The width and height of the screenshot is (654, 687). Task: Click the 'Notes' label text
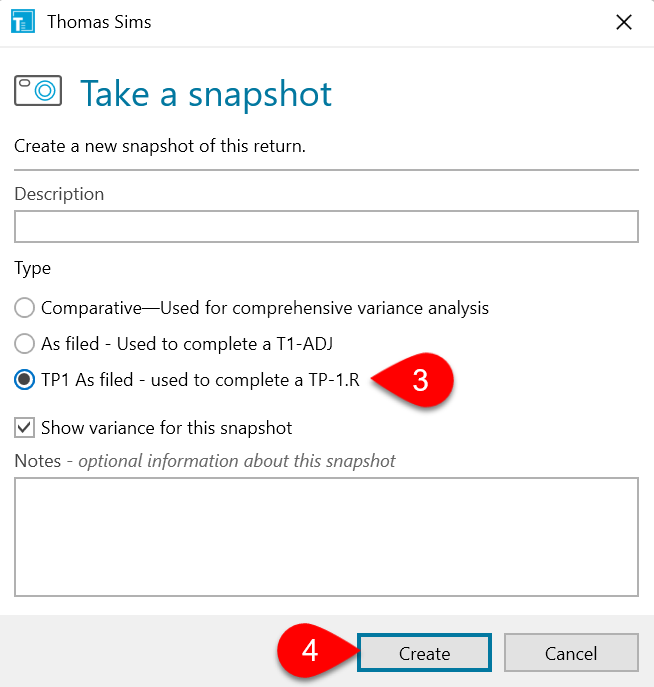[x=38, y=461]
